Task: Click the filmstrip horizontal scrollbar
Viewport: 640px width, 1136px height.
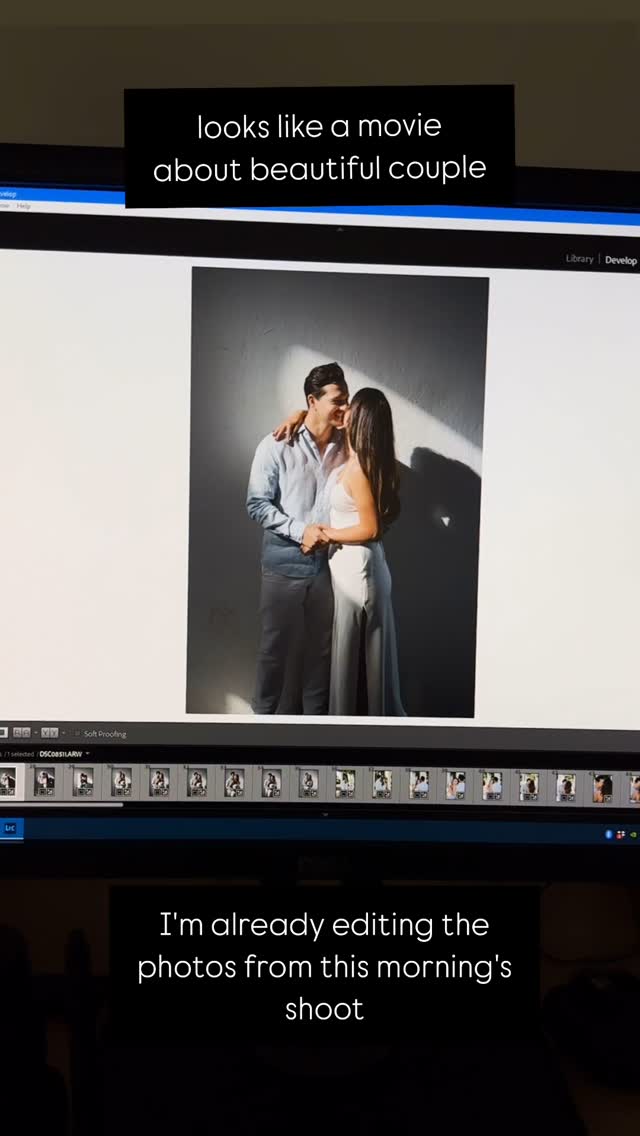Action: coord(61,804)
